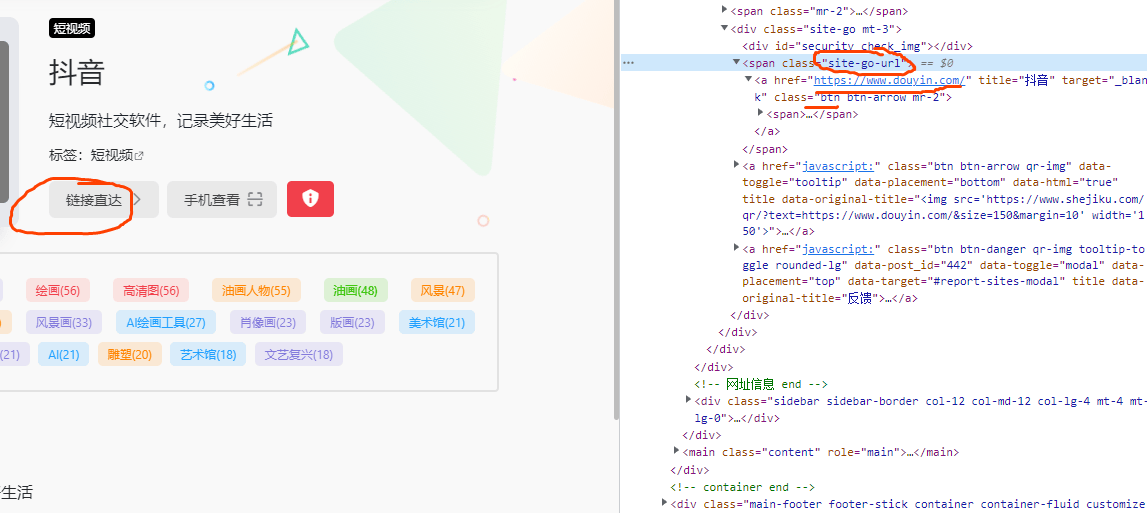This screenshot has width=1147, height=513.
Task: Select the 文艺复兴(18) tag
Action: pos(298,354)
